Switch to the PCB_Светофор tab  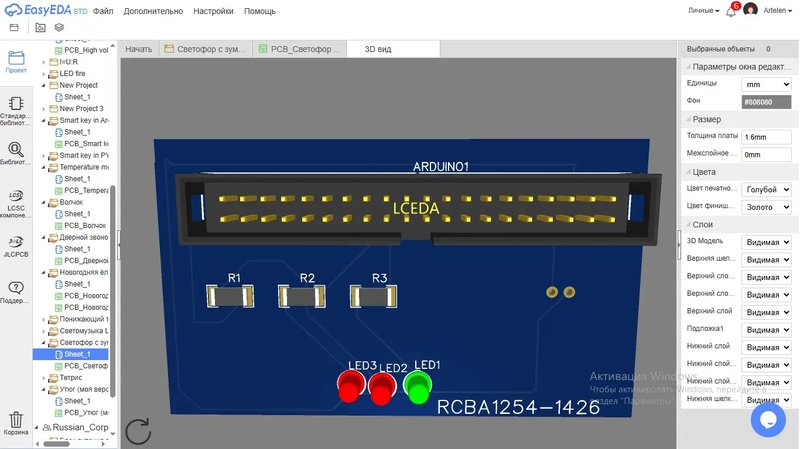point(300,49)
